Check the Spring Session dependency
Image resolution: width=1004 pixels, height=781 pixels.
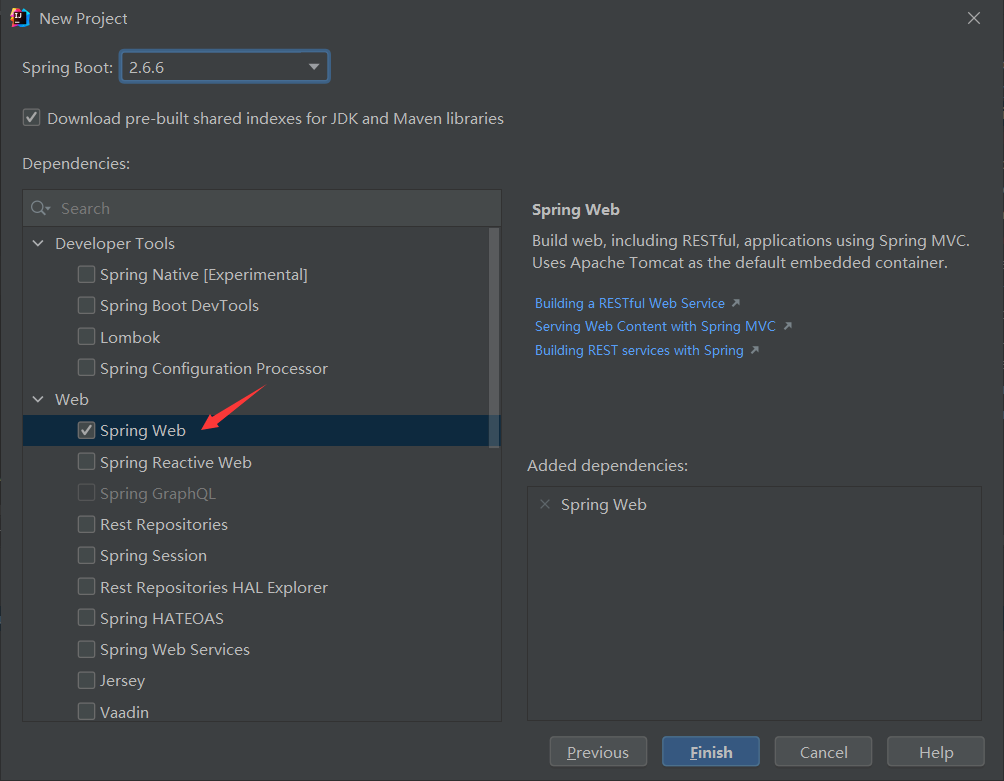coord(86,555)
